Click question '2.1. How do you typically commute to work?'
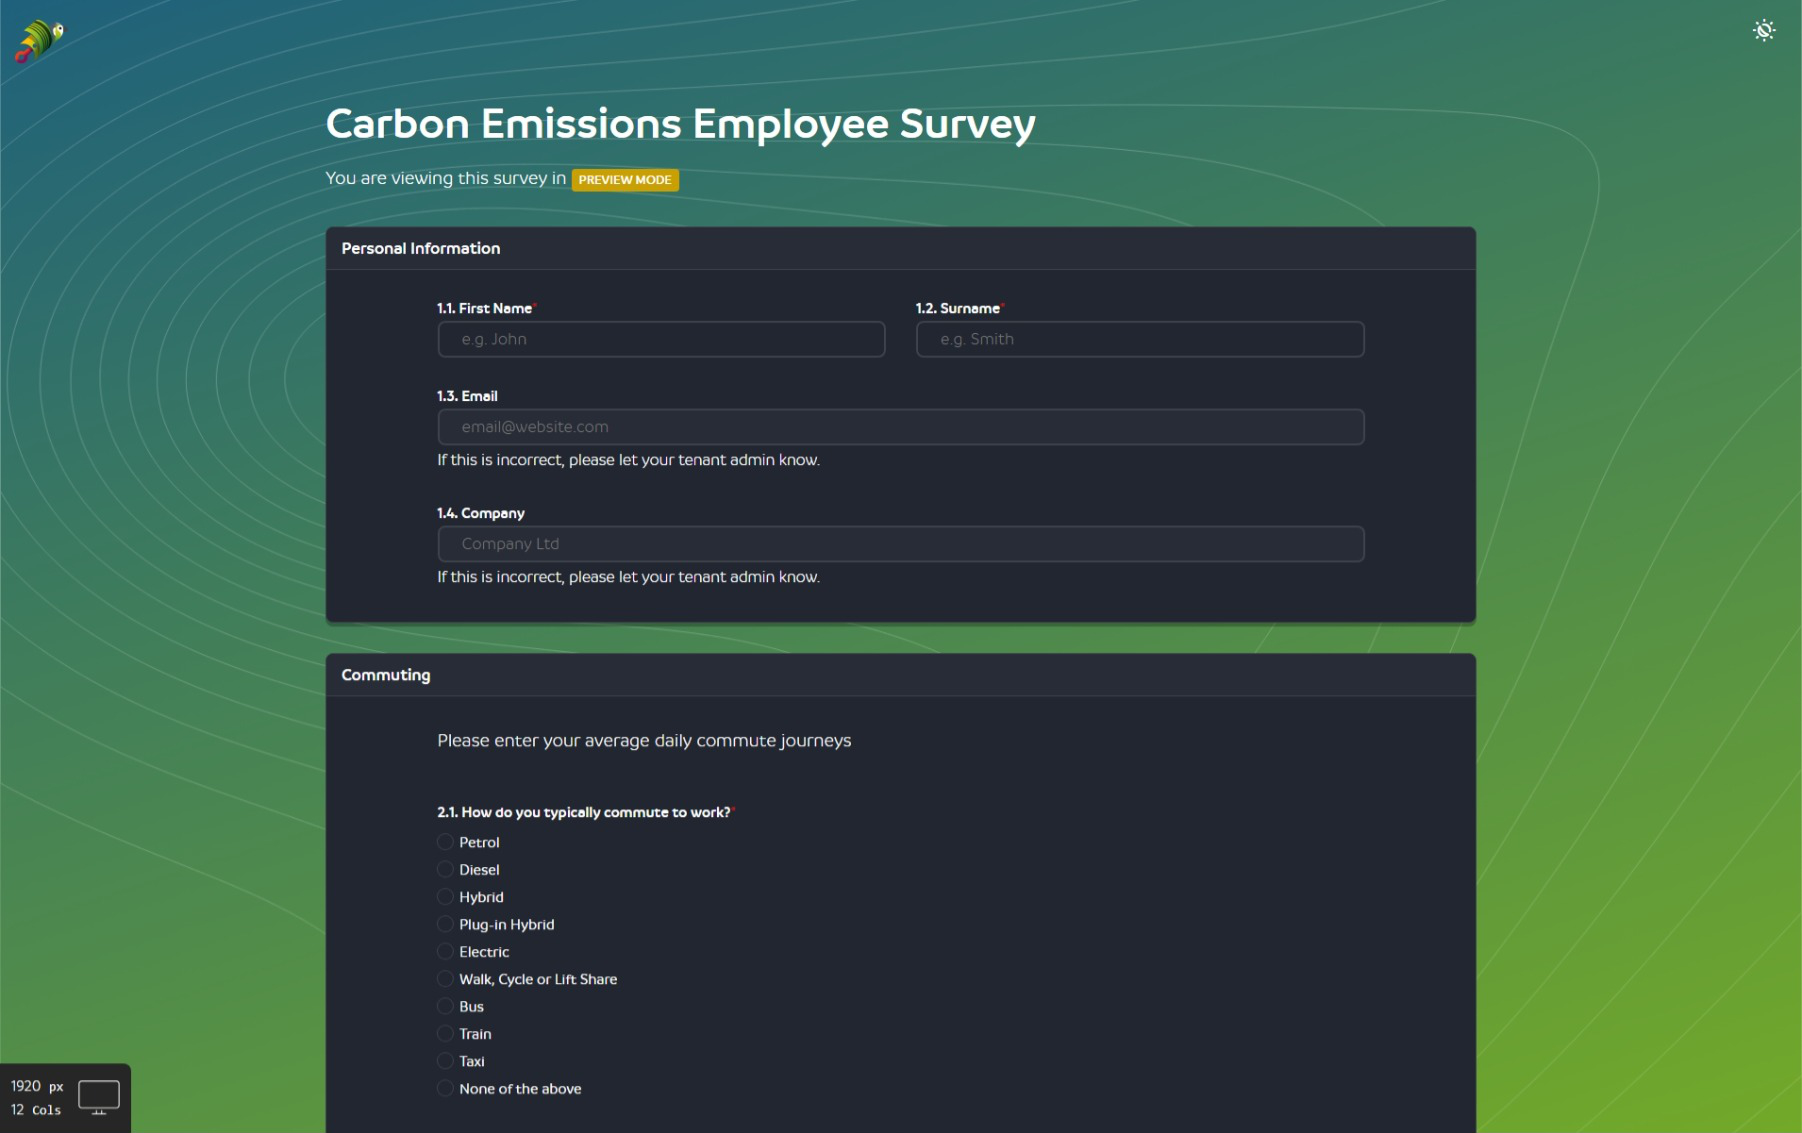 tap(585, 812)
